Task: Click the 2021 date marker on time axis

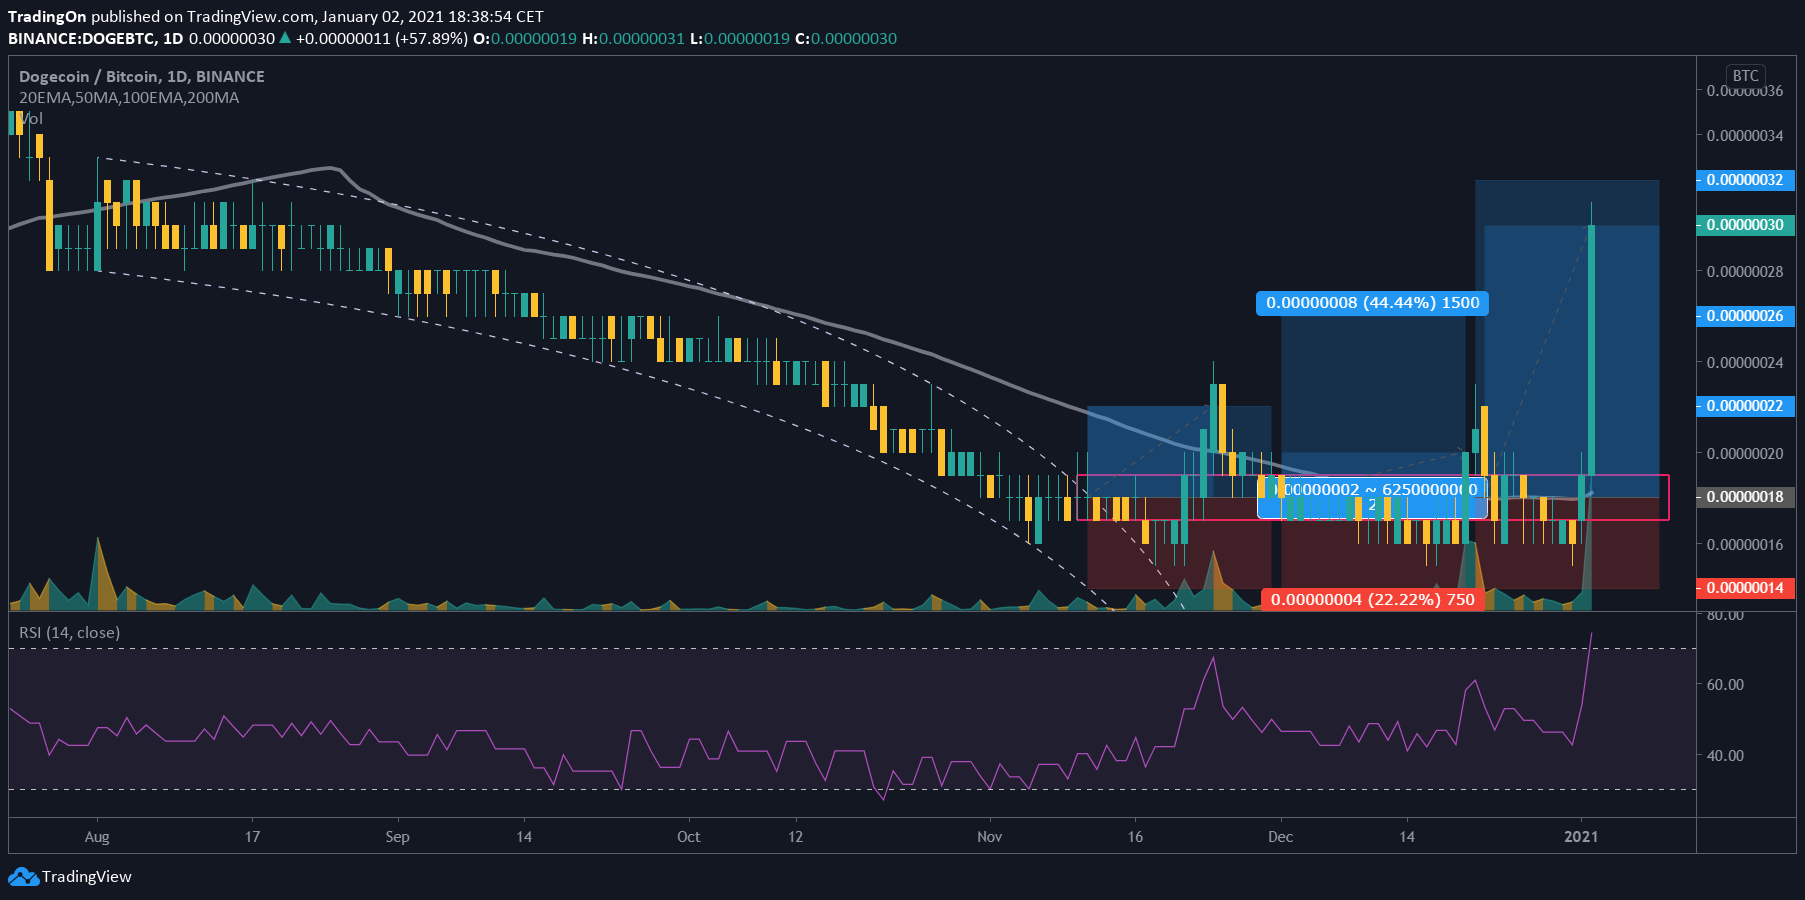Action: pos(1581,837)
